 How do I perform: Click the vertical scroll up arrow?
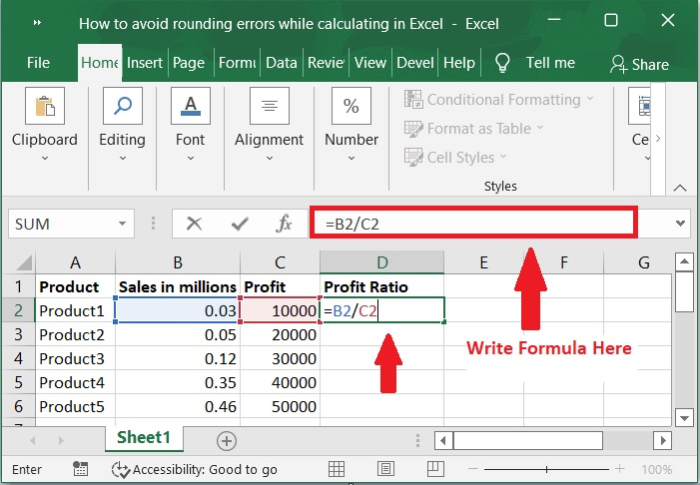tap(684, 262)
